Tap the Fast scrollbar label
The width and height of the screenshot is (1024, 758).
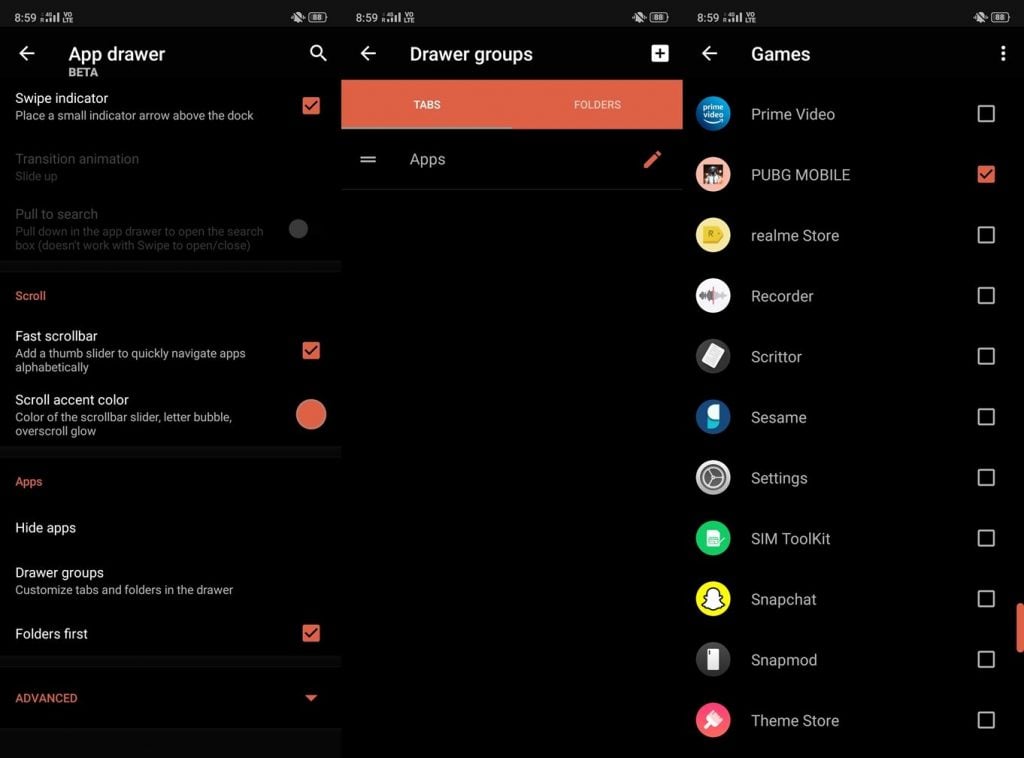56,336
